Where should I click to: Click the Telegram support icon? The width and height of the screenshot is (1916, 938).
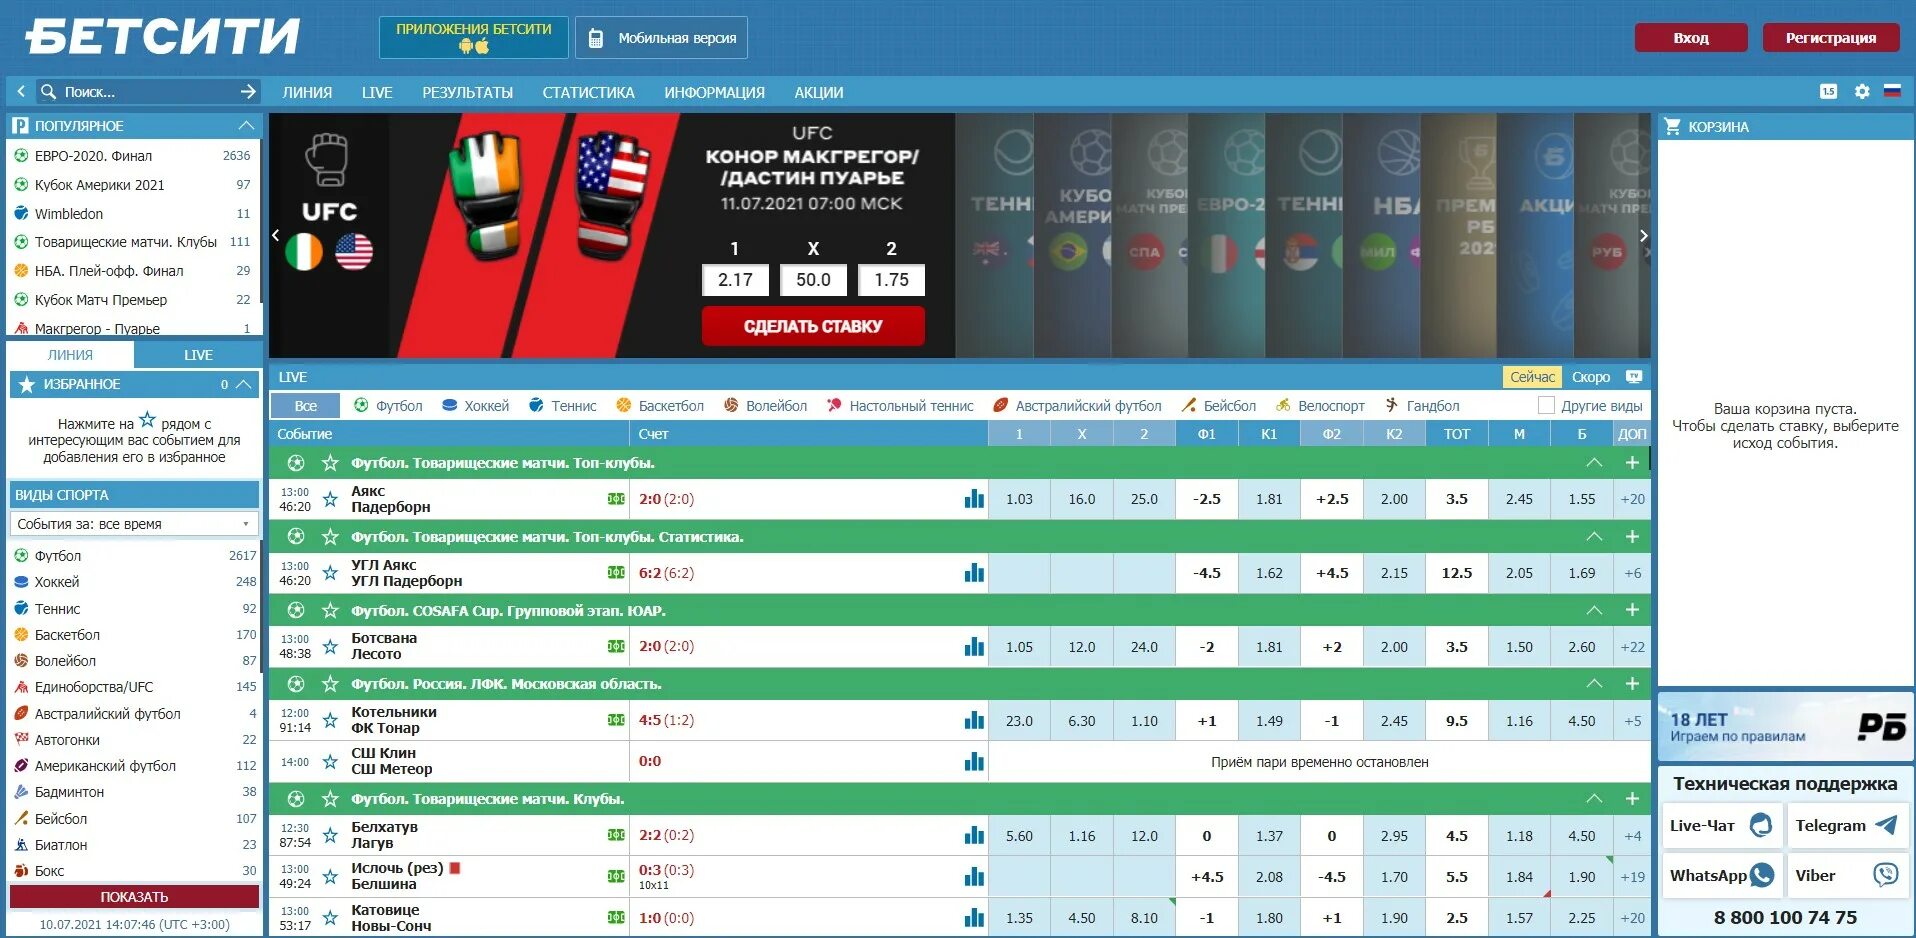coord(1886,825)
